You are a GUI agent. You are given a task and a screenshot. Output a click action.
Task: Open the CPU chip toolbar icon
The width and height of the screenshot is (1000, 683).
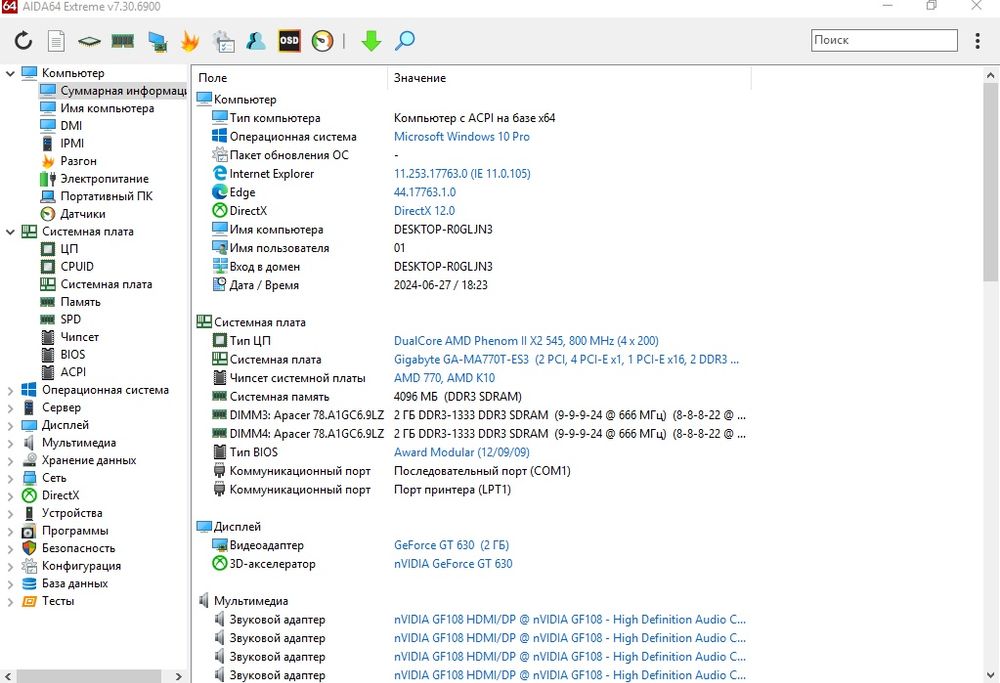coord(89,41)
